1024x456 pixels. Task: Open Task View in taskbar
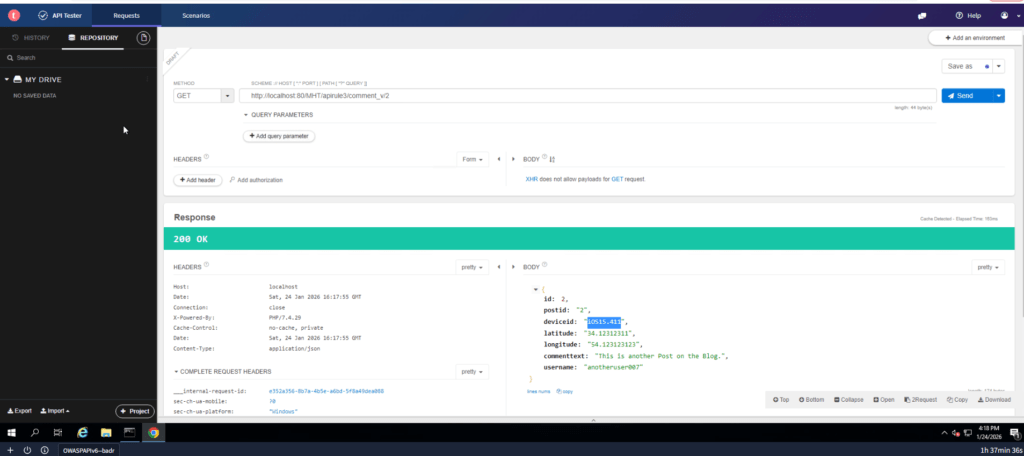[58, 432]
